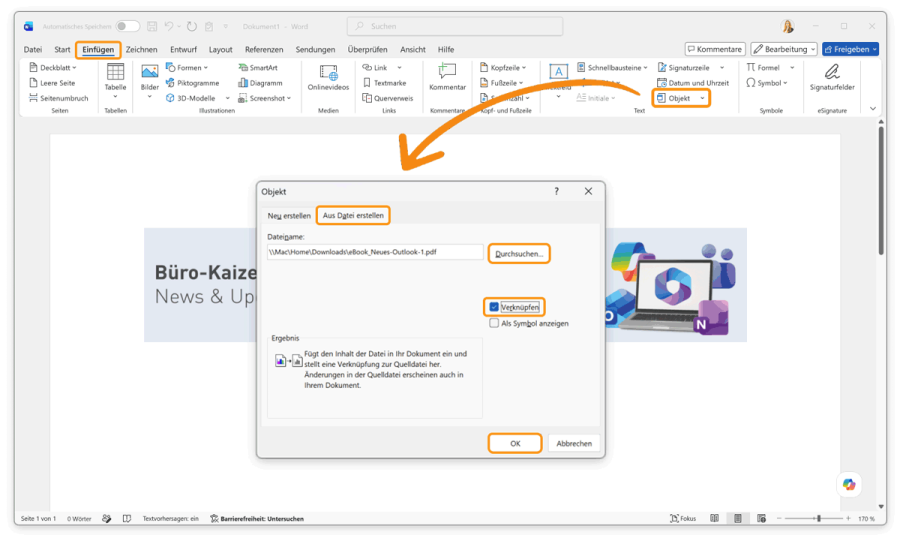The width and height of the screenshot is (900, 541).
Task: Expand the Freigeben share dropdown
Action: pyautogui.click(x=875, y=49)
